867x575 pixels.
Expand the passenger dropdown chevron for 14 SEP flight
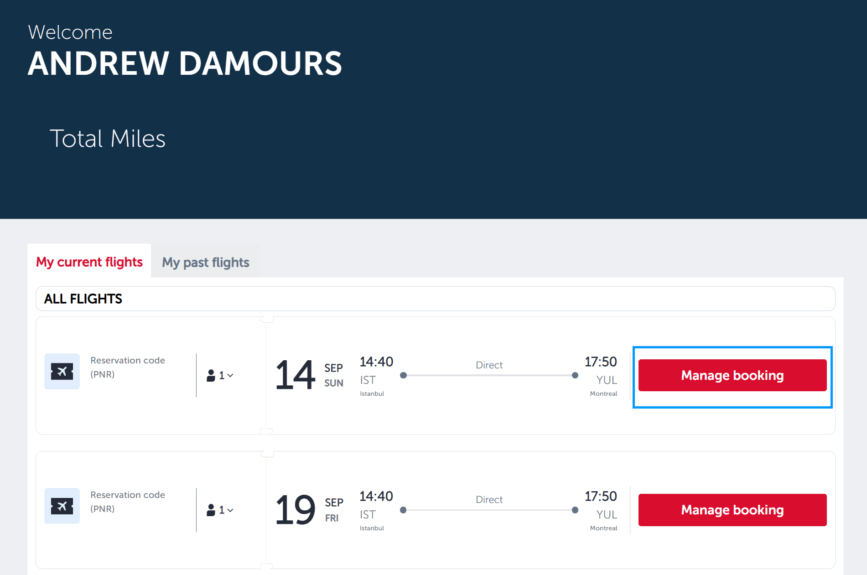230,375
